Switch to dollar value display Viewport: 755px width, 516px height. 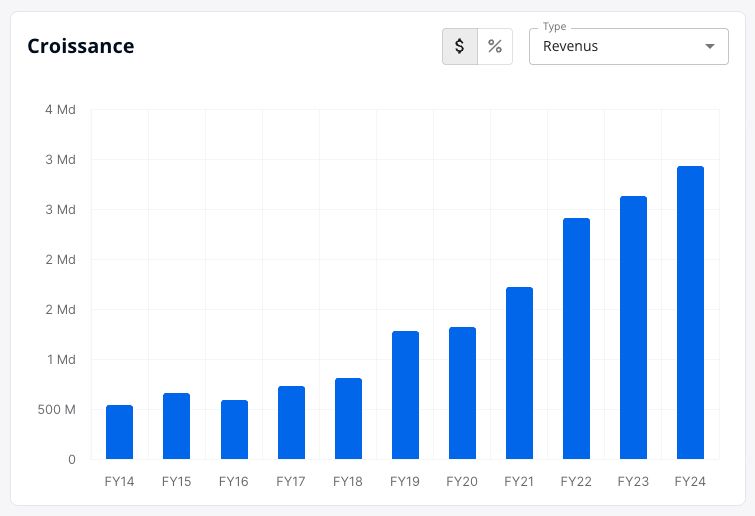(x=460, y=46)
